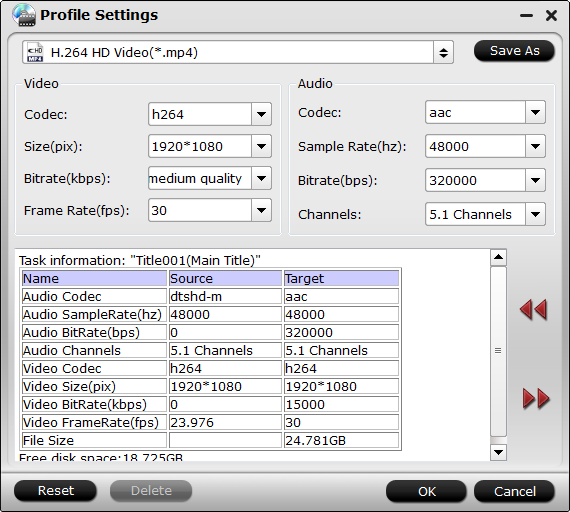570x512 pixels.
Task: Expand the video Bitrate(kbps) dropdown
Action: click(261, 178)
